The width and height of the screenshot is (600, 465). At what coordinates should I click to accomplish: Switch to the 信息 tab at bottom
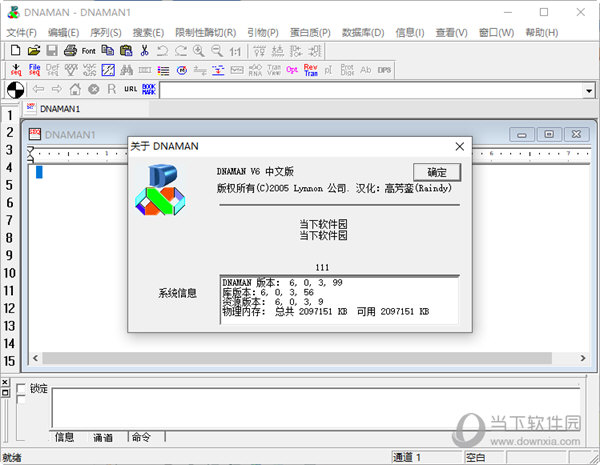point(64,437)
